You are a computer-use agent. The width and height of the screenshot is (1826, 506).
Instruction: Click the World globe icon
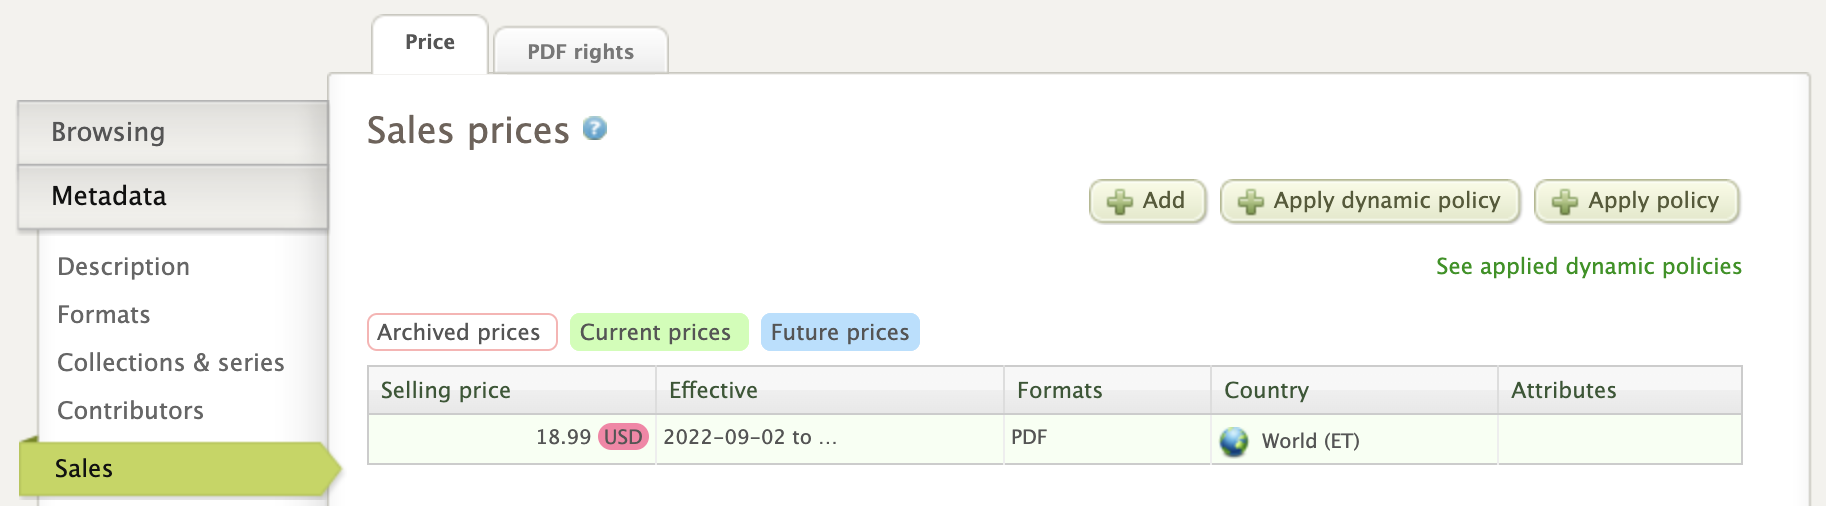(x=1234, y=441)
